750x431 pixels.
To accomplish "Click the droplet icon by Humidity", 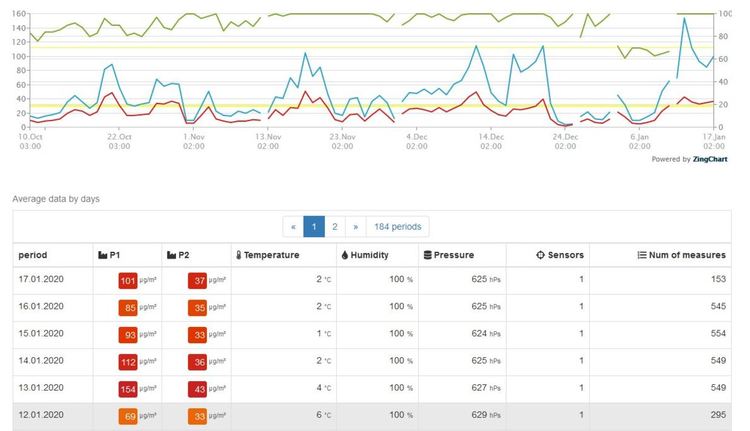I will pyautogui.click(x=345, y=255).
